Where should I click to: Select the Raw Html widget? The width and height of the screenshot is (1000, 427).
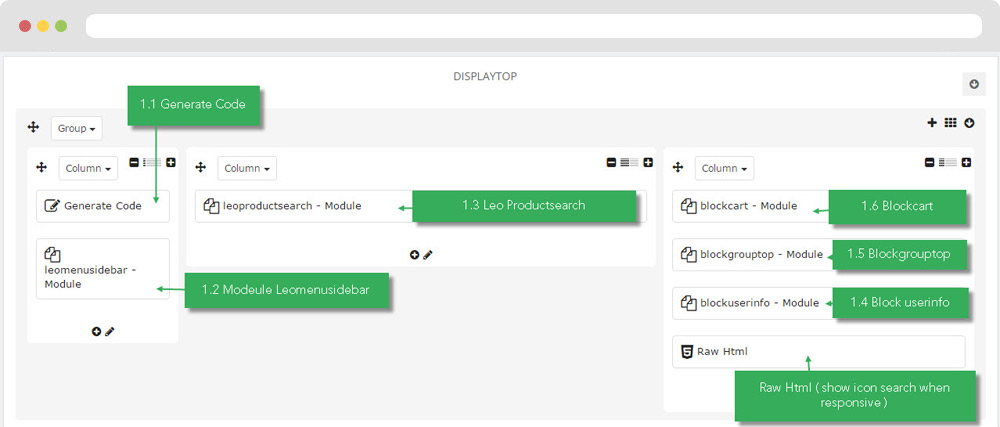[x=818, y=351]
